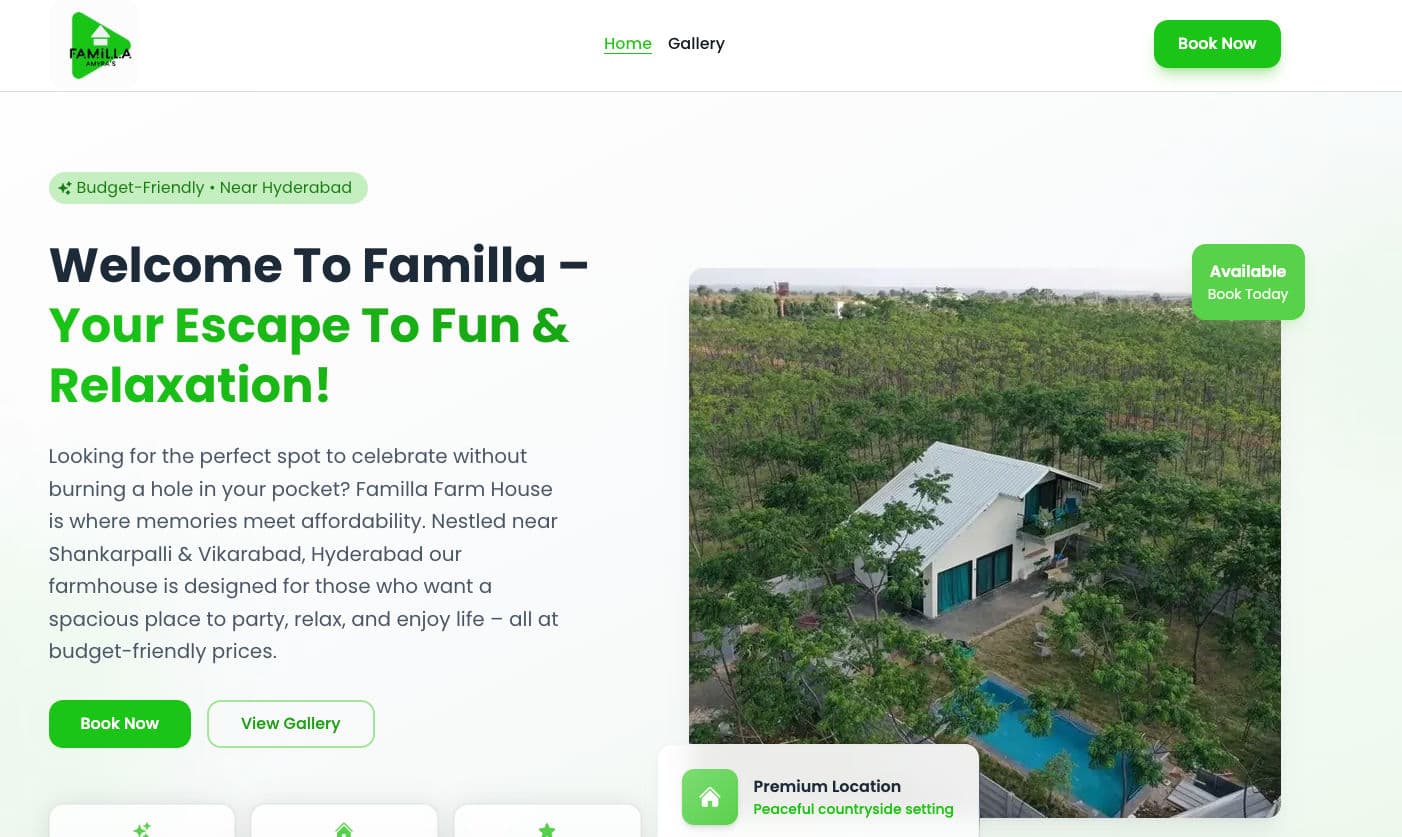
Task: Click the Book Now button below description
Action: [x=120, y=724]
